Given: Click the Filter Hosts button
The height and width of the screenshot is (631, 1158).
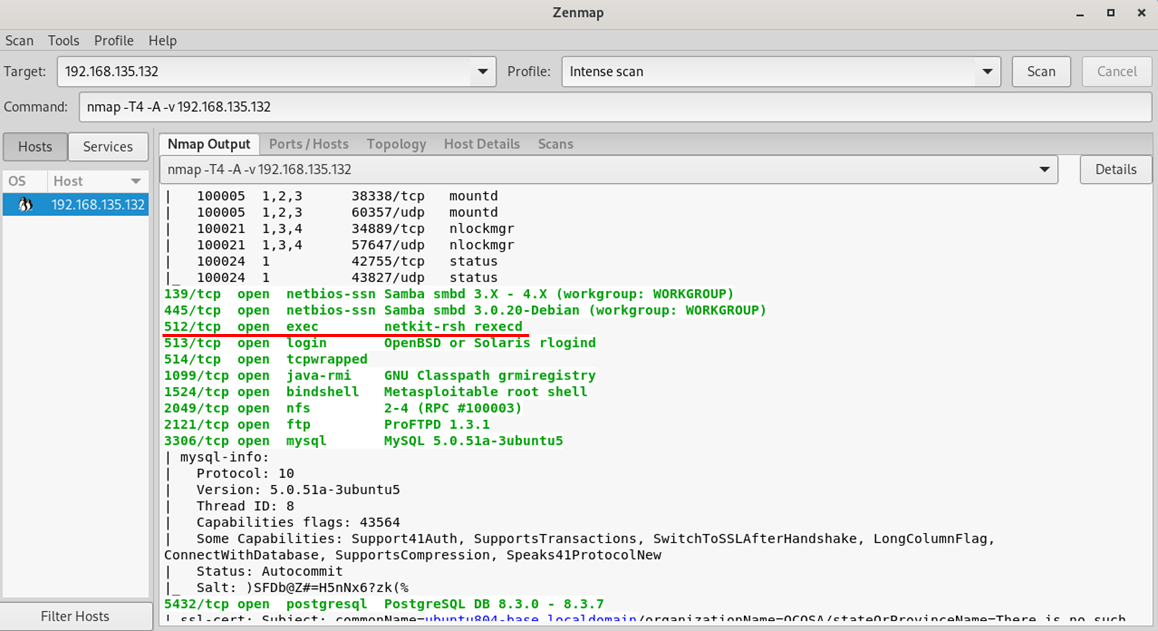Looking at the screenshot, I should pos(75,616).
